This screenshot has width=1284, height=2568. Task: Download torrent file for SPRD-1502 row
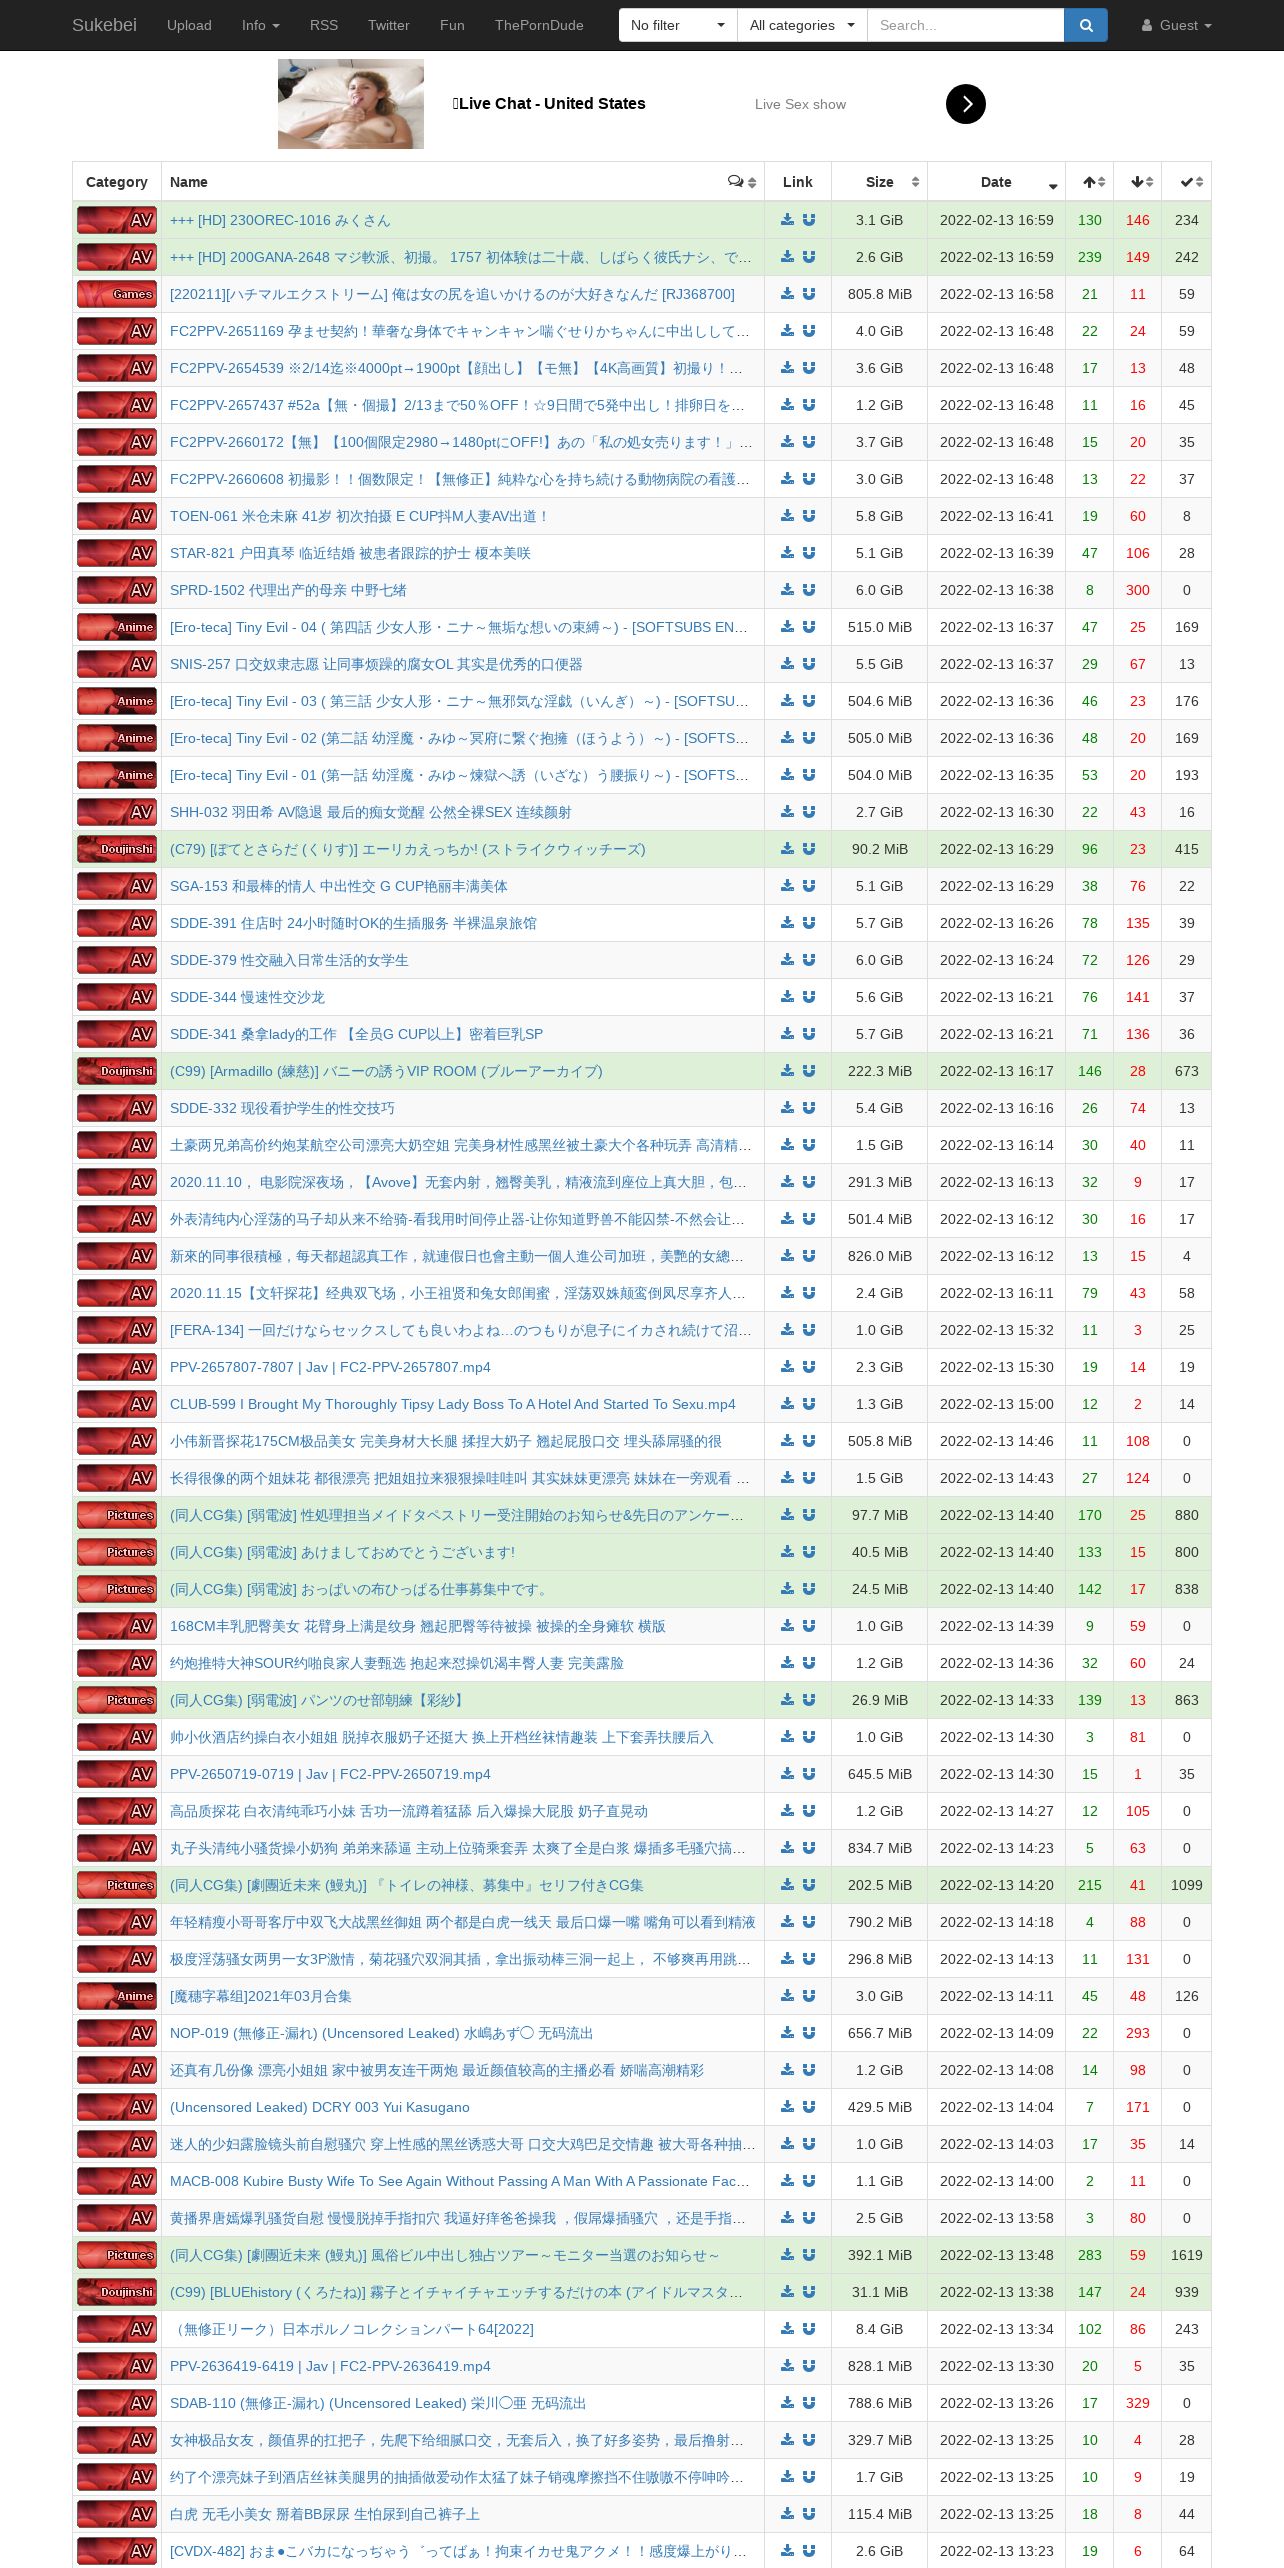[788, 590]
